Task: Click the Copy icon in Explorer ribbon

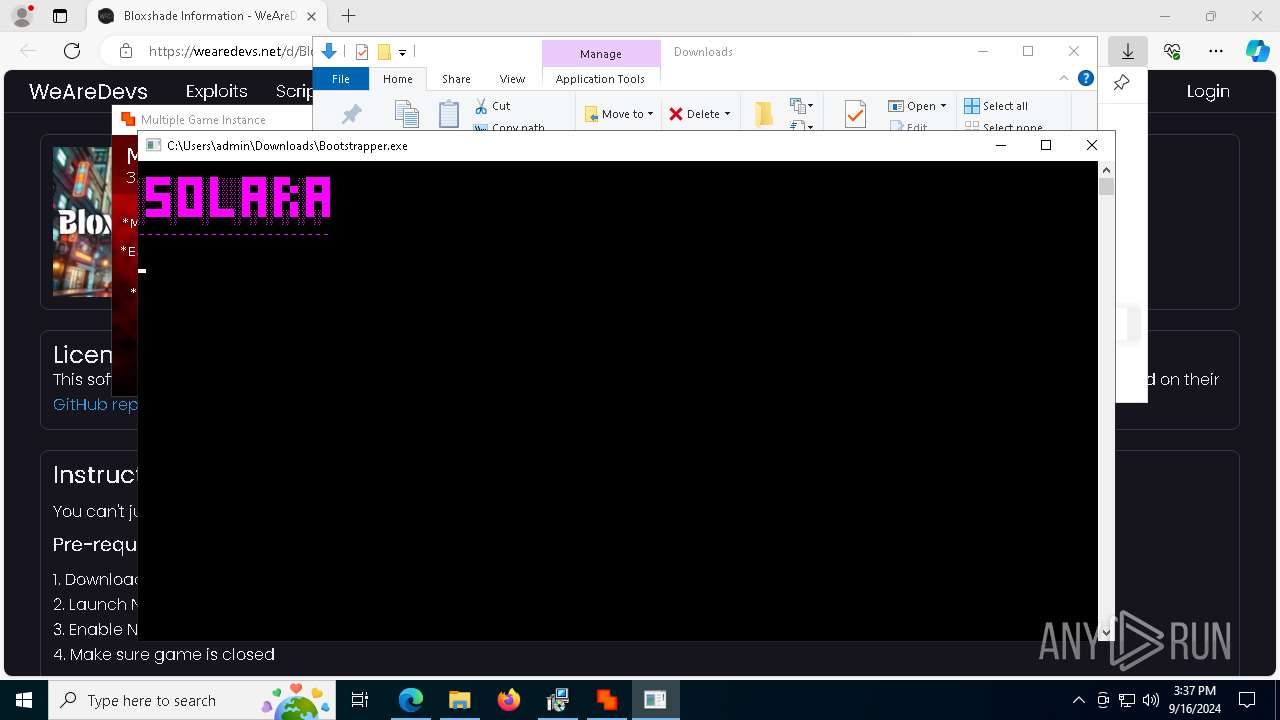Action: pos(406,114)
